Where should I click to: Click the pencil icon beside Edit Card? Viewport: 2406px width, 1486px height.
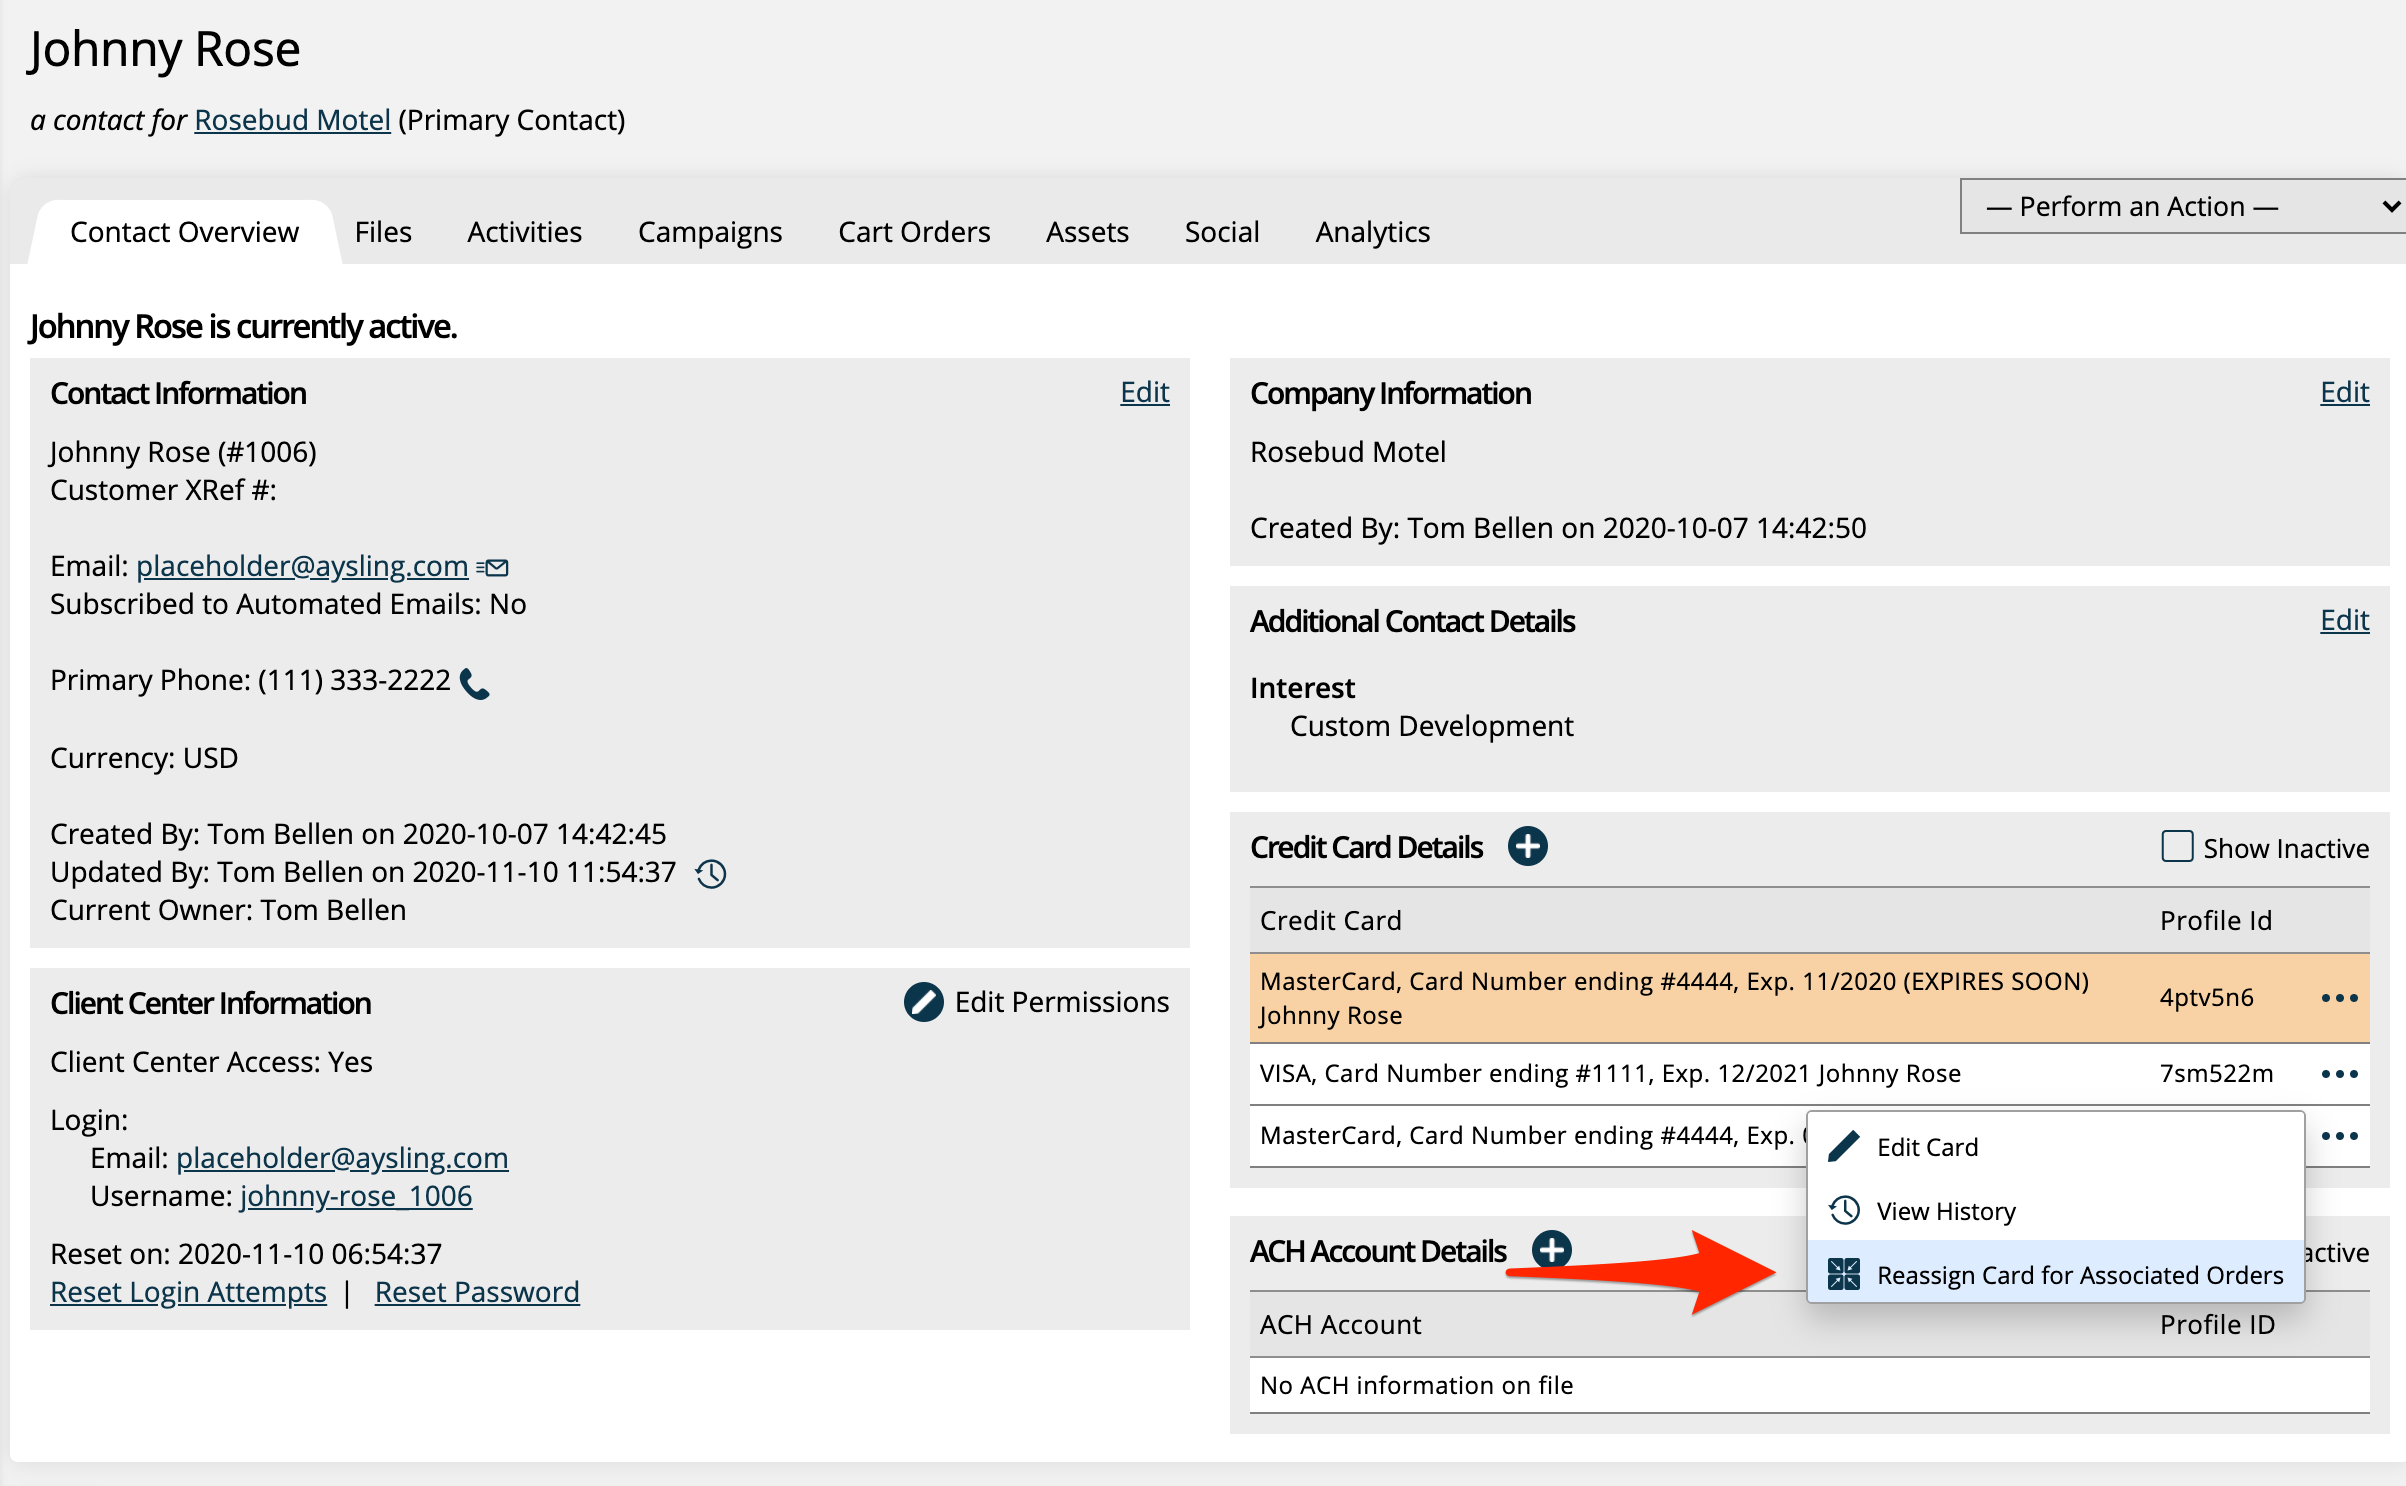click(x=1844, y=1147)
